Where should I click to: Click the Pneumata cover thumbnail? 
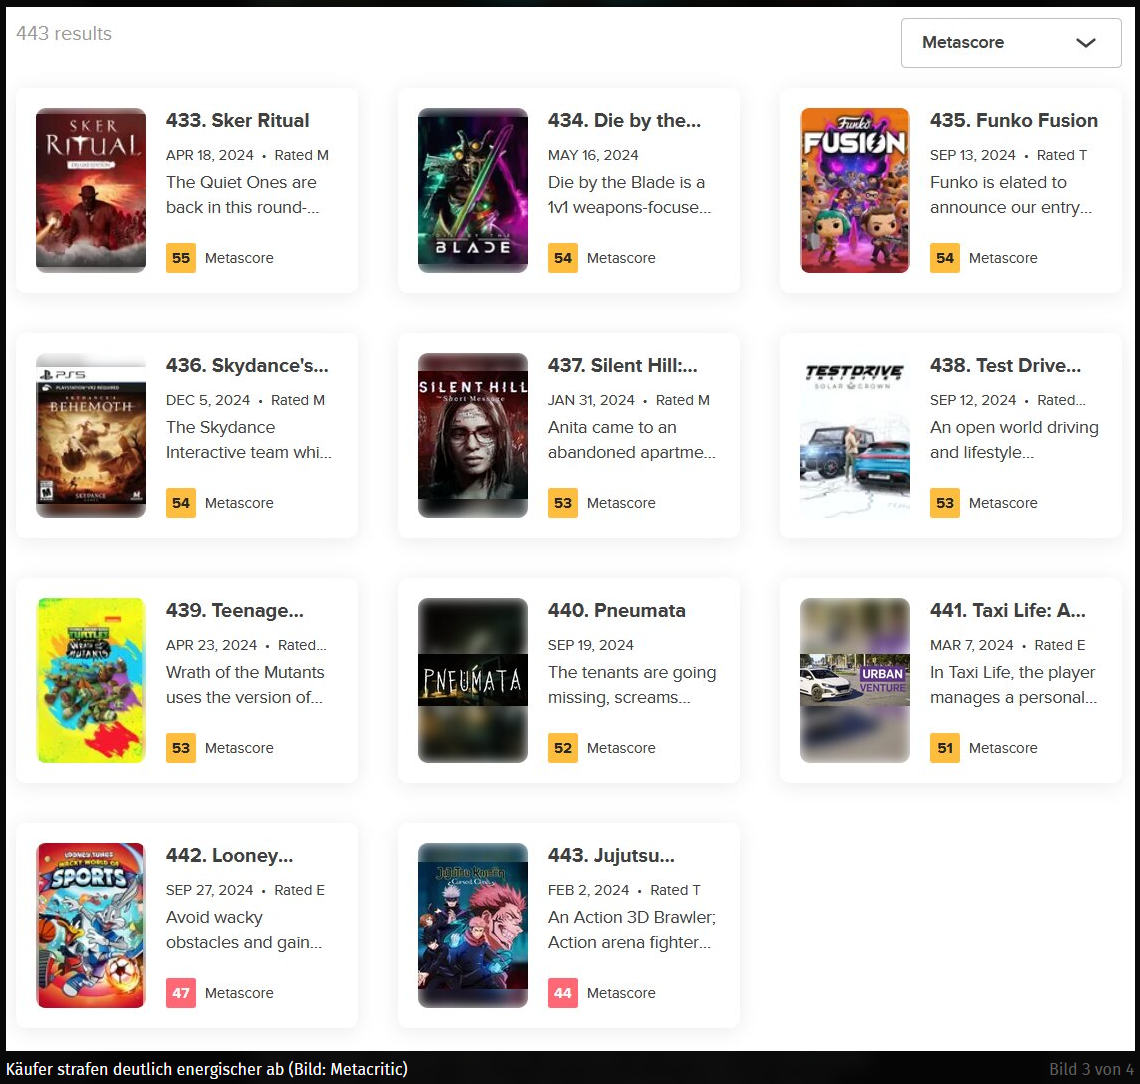[x=473, y=680]
